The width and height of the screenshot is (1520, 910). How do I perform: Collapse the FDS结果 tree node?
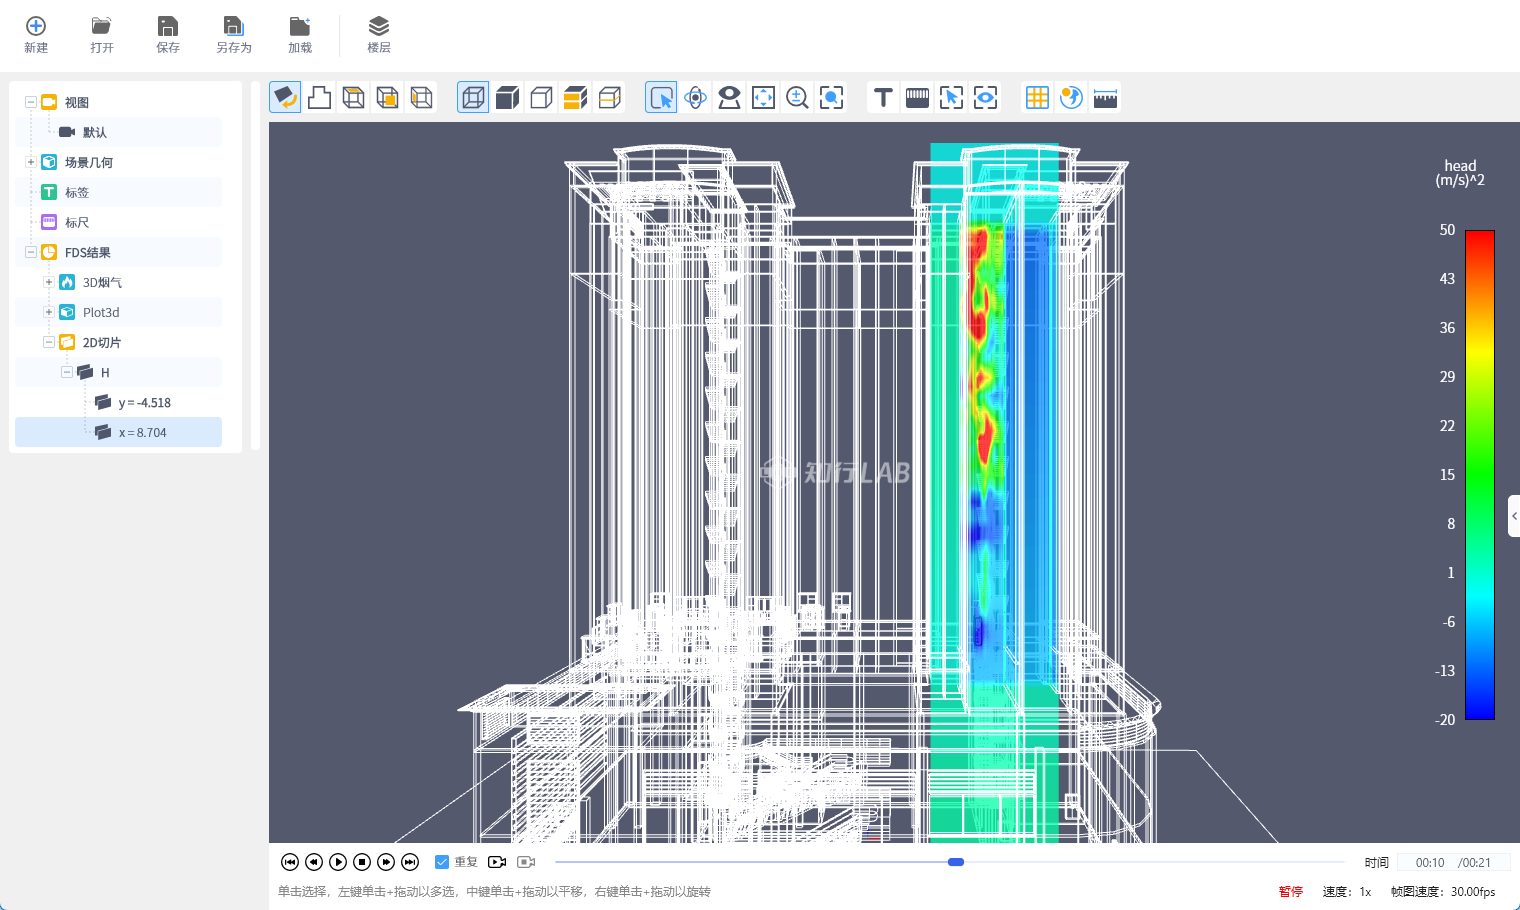tap(31, 252)
